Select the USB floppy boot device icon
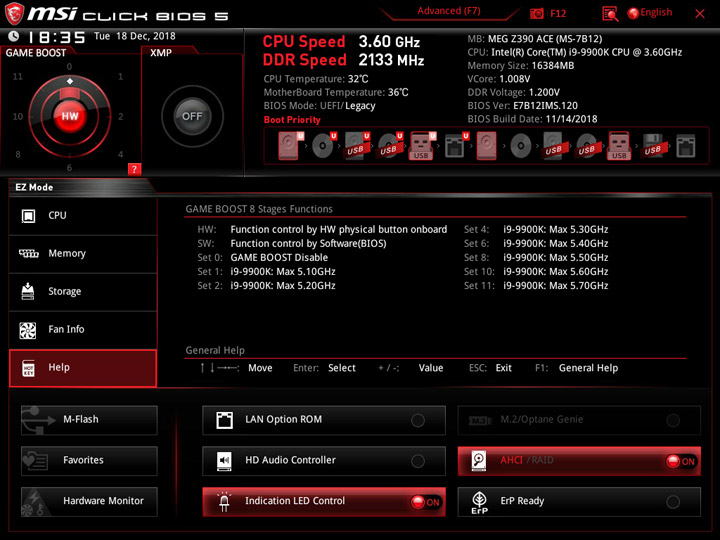 (653, 146)
